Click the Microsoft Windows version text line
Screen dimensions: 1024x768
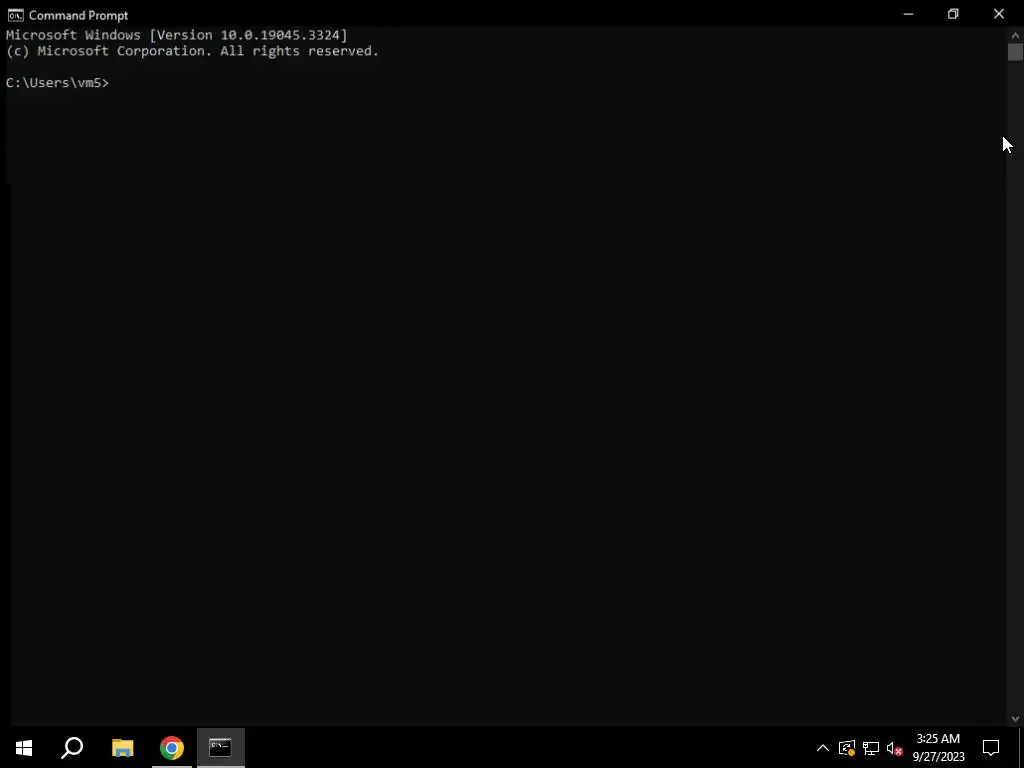coord(177,35)
